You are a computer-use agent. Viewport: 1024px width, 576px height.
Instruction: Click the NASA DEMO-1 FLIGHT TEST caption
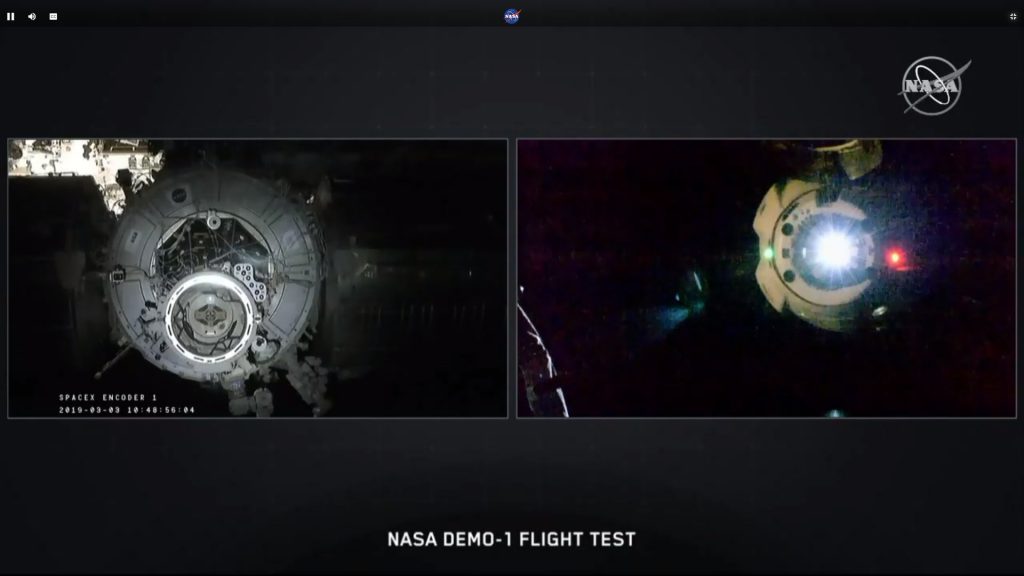[511, 539]
